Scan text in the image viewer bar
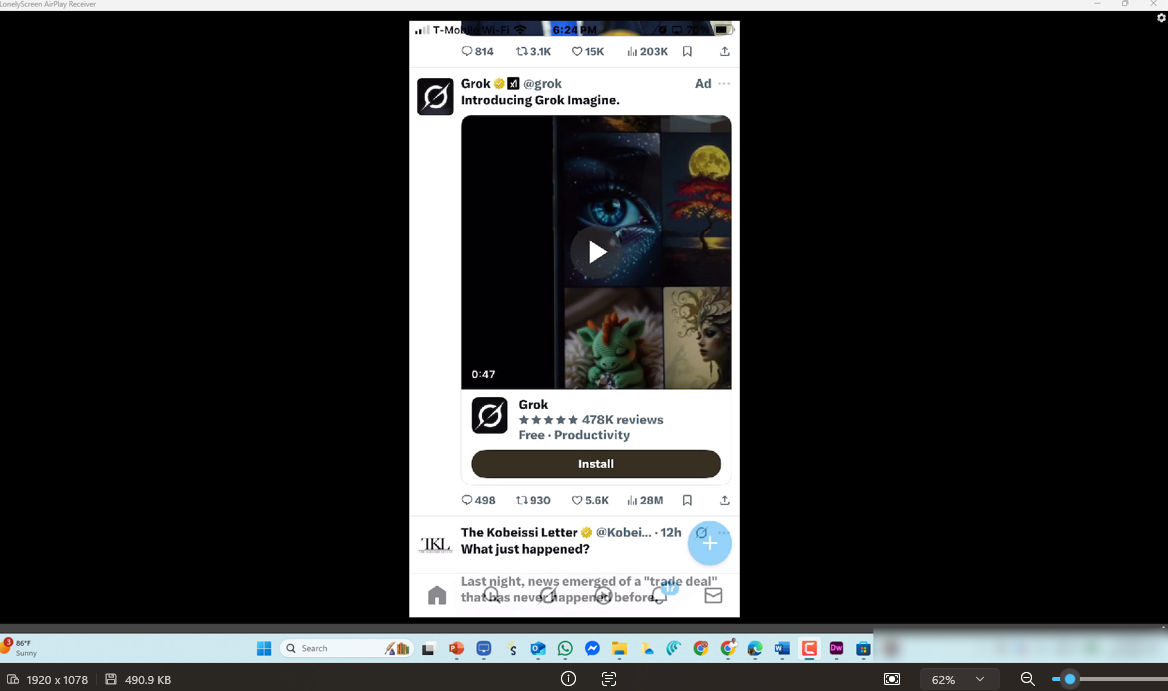 pos(609,679)
